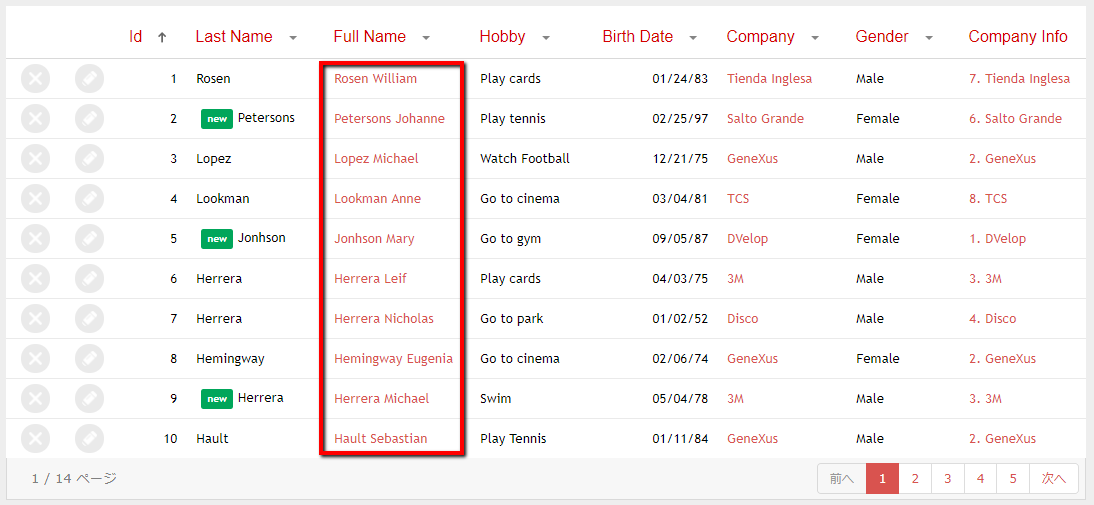Open the Tienda Inglesa company link
1094x505 pixels.
tap(769, 79)
